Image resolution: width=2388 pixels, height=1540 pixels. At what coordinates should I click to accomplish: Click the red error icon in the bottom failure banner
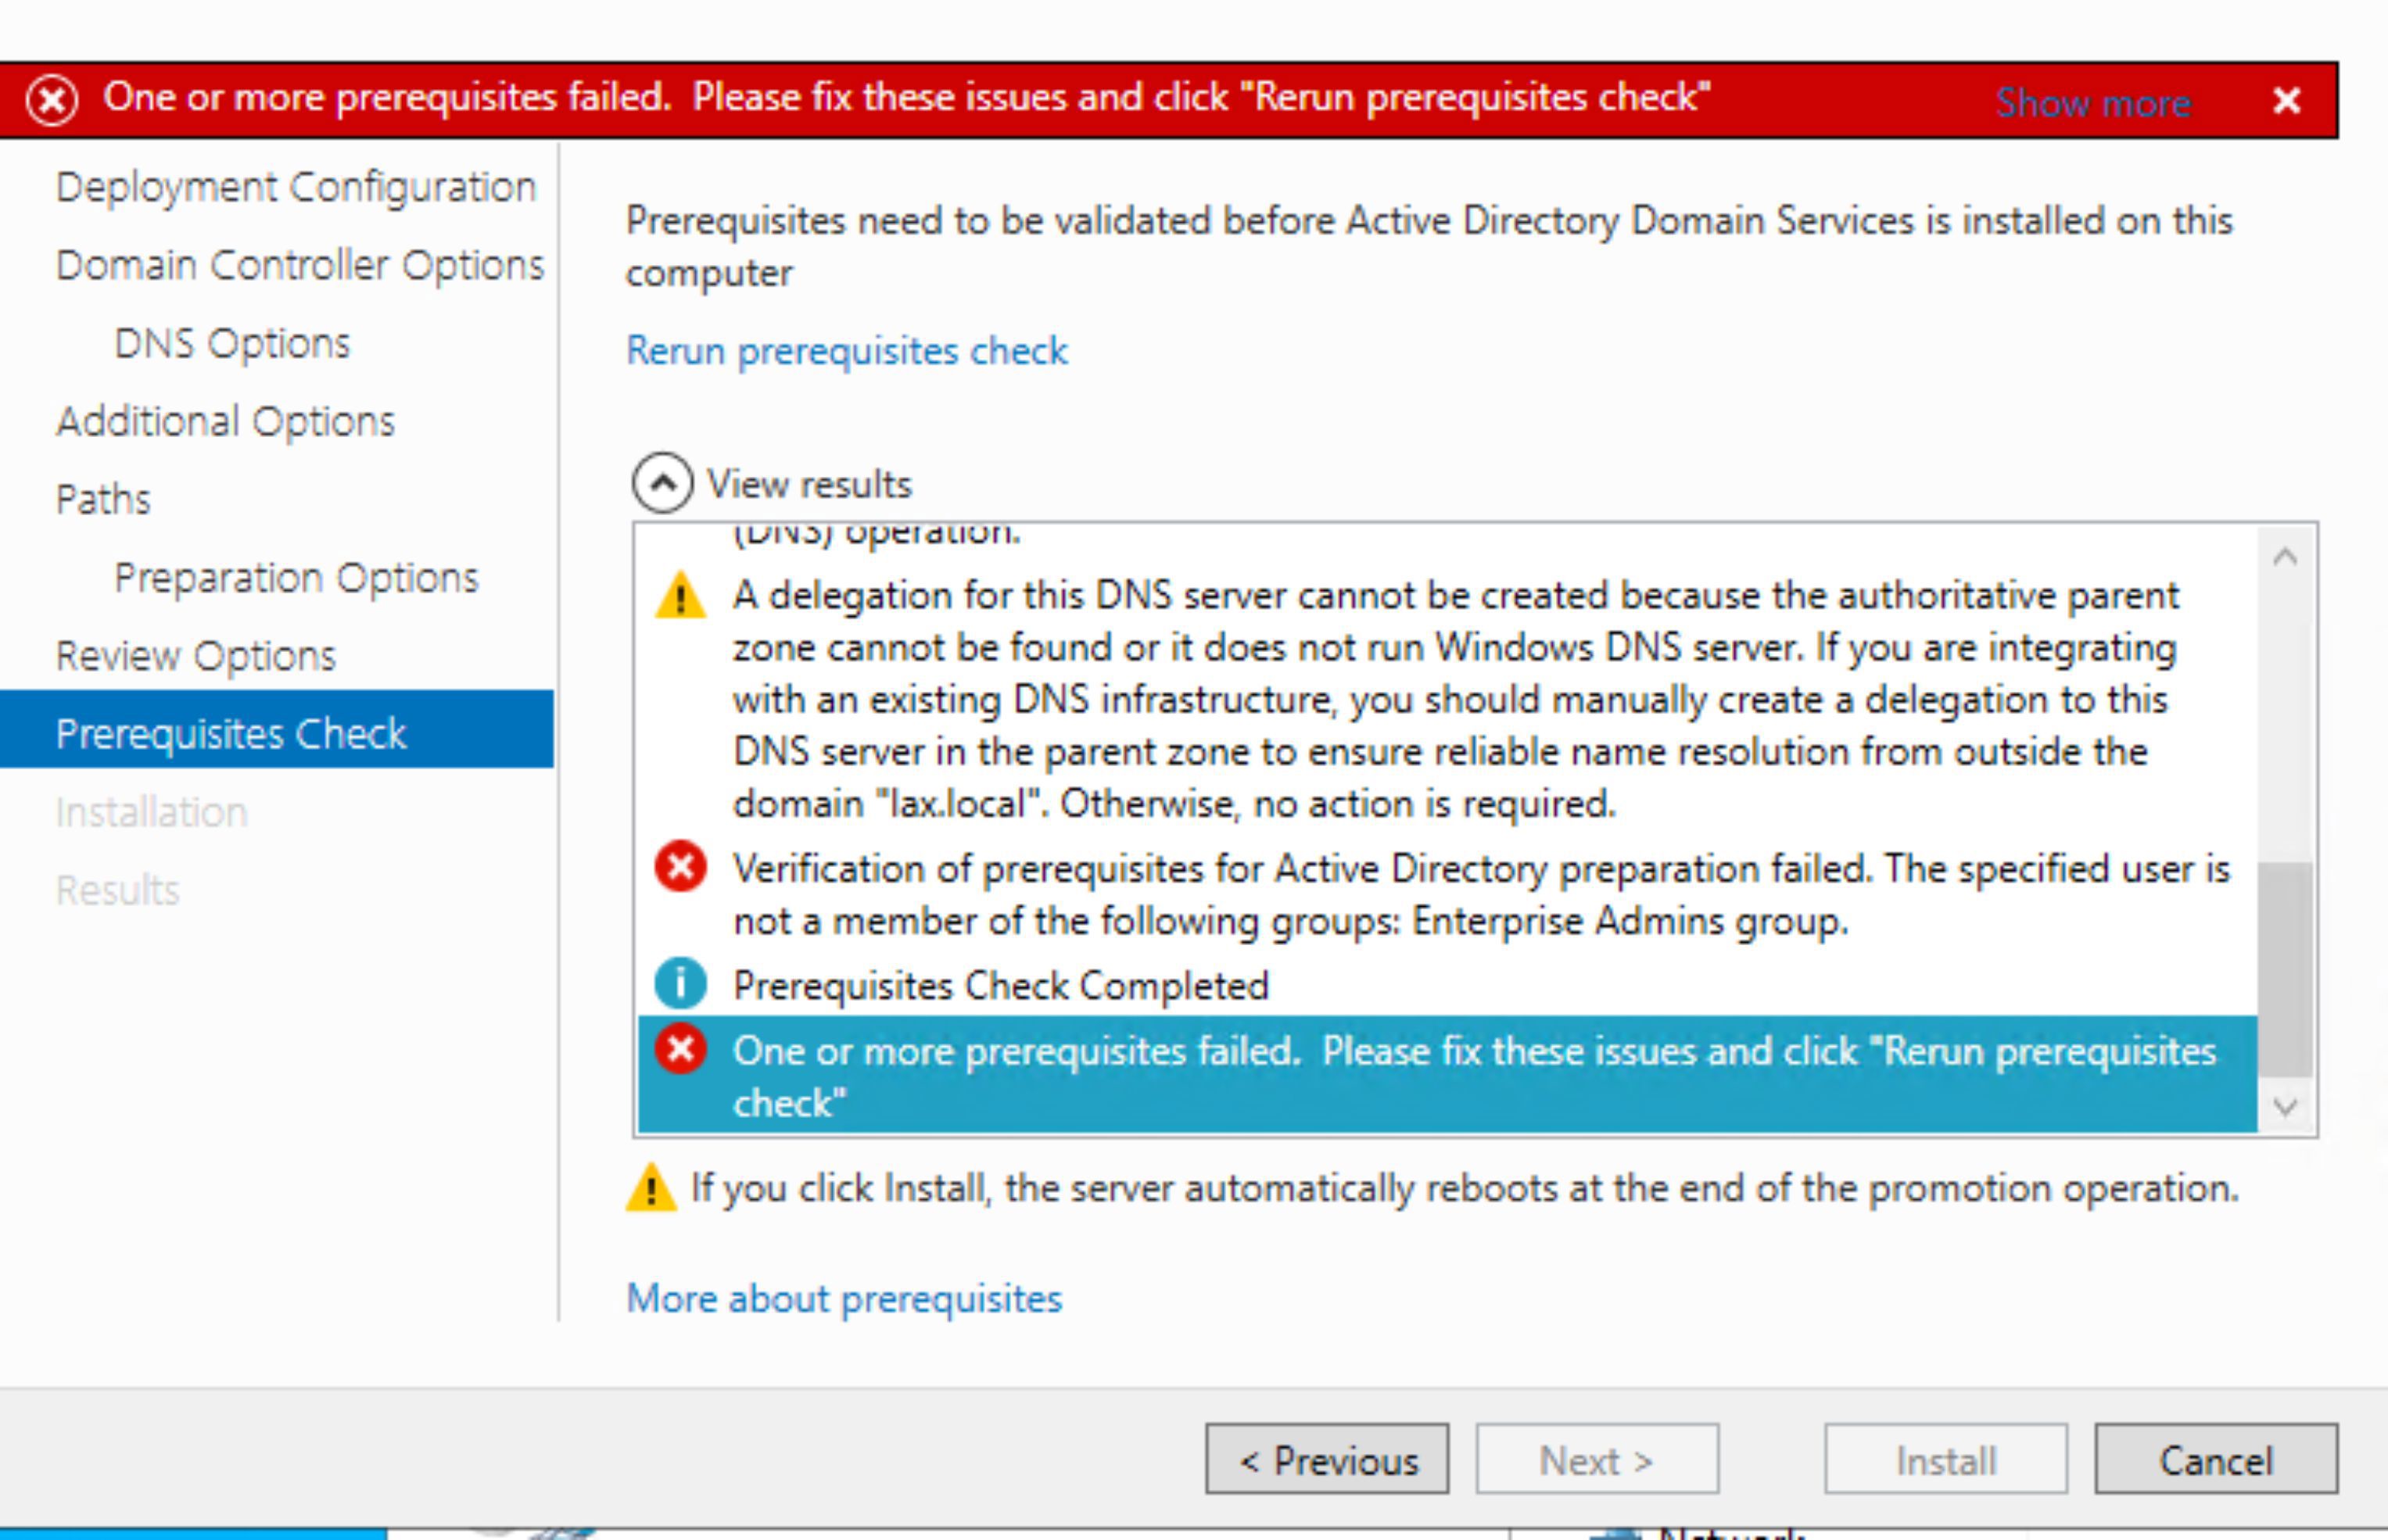click(680, 1049)
